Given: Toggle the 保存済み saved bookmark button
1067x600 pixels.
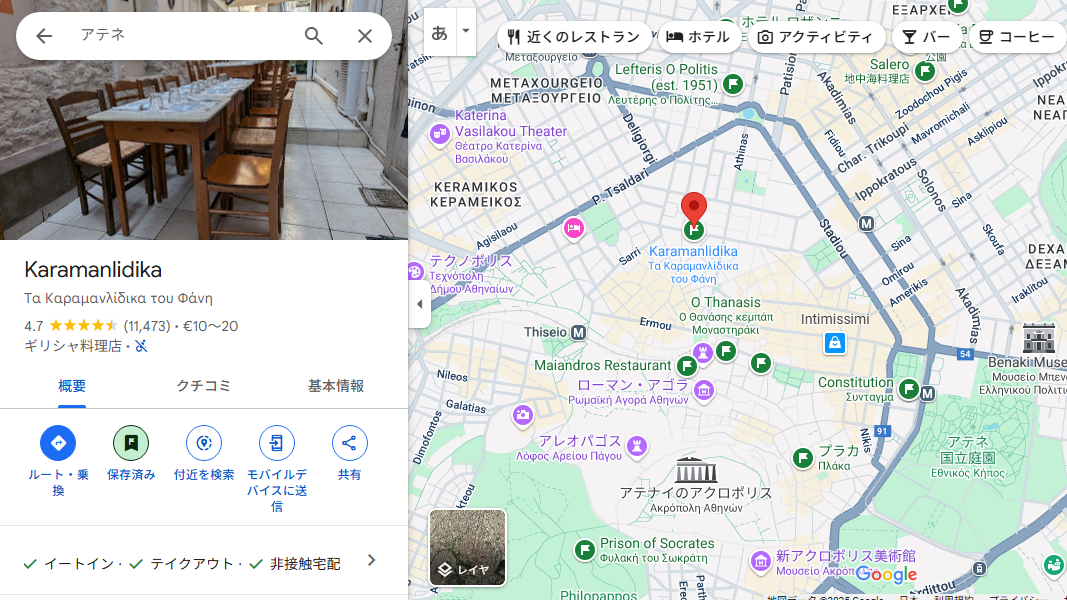Looking at the screenshot, I should coord(131,443).
